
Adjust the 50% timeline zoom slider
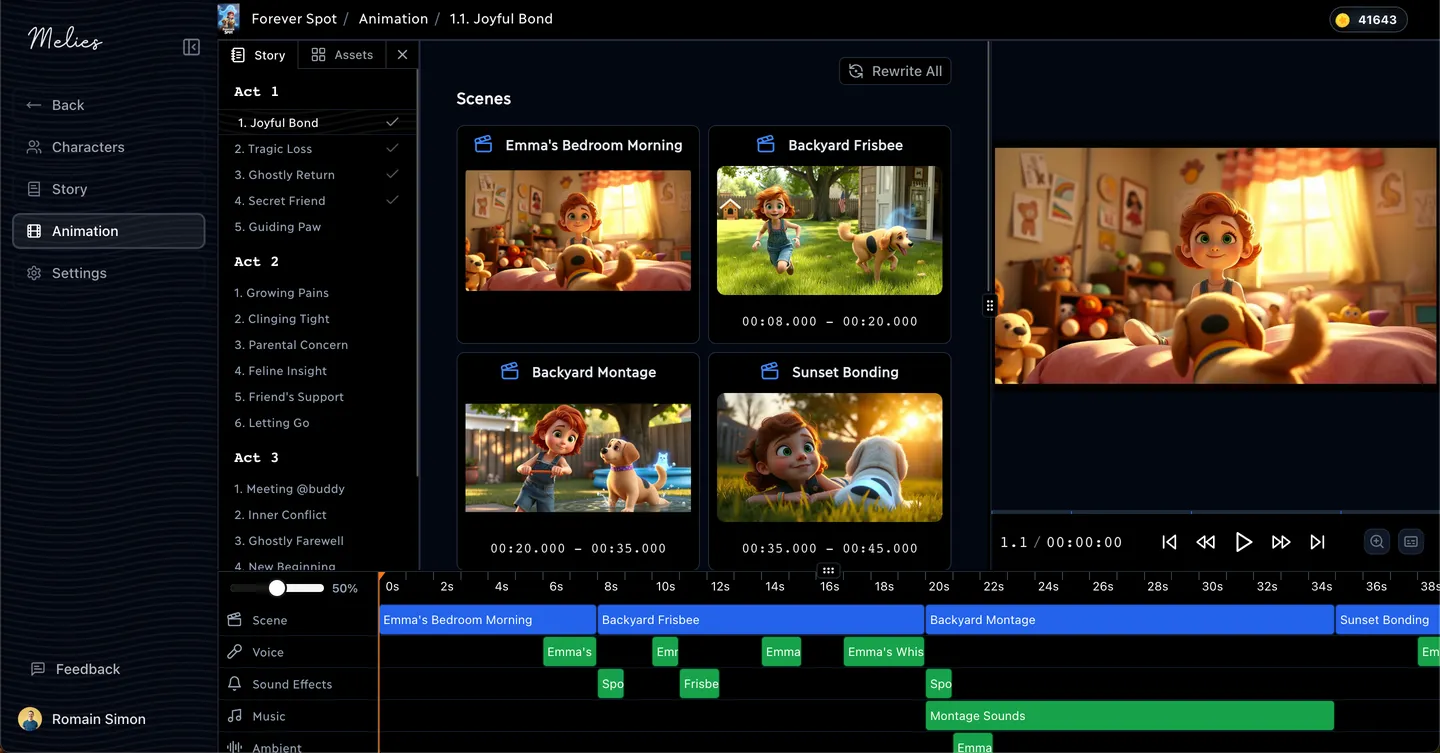click(x=277, y=588)
